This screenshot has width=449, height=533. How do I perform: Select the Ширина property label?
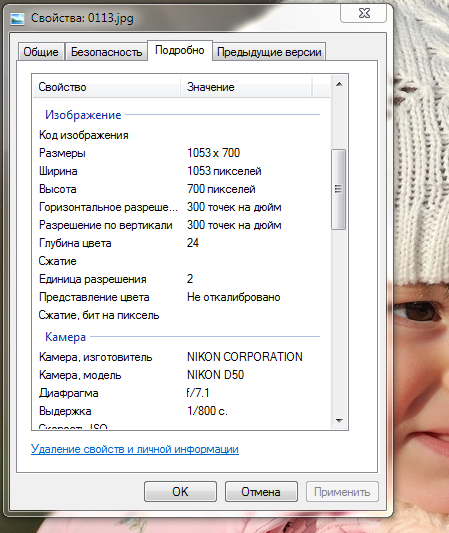coord(58,171)
